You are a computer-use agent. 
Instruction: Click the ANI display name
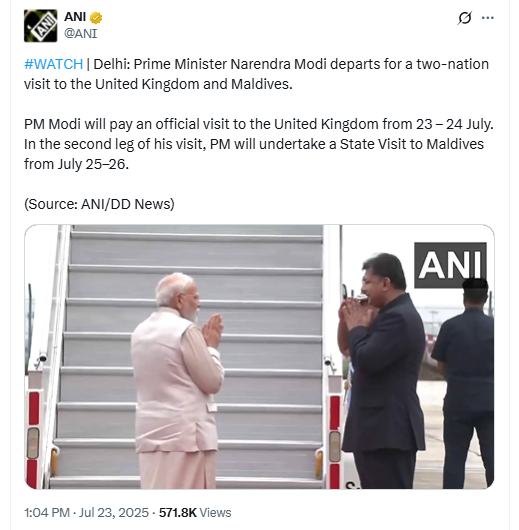coord(75,17)
